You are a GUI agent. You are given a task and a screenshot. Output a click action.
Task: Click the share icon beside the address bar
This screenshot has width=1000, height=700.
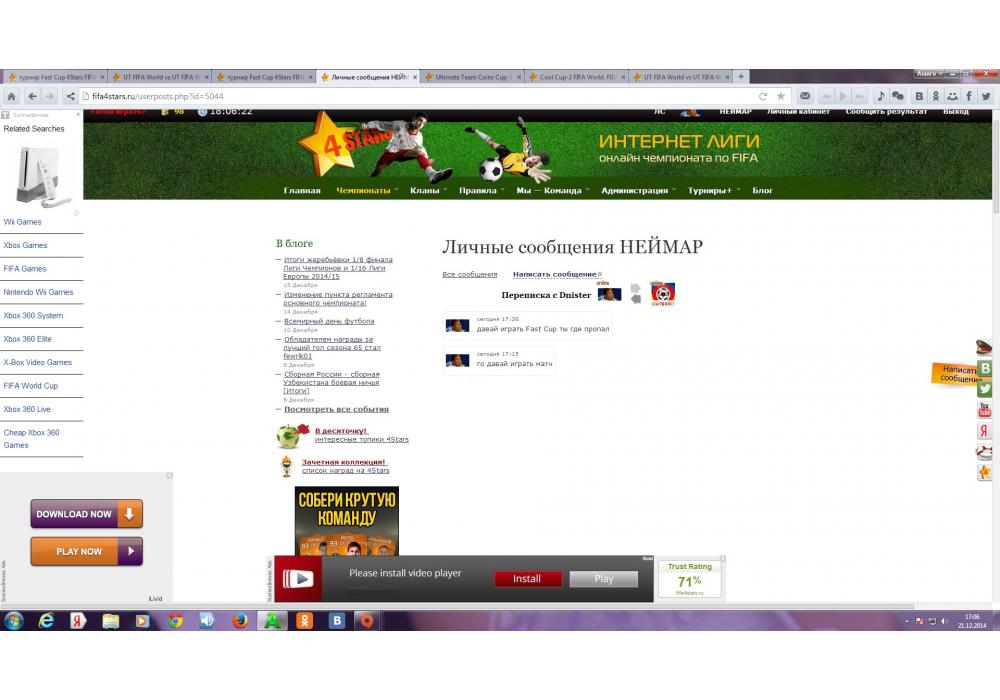70,96
